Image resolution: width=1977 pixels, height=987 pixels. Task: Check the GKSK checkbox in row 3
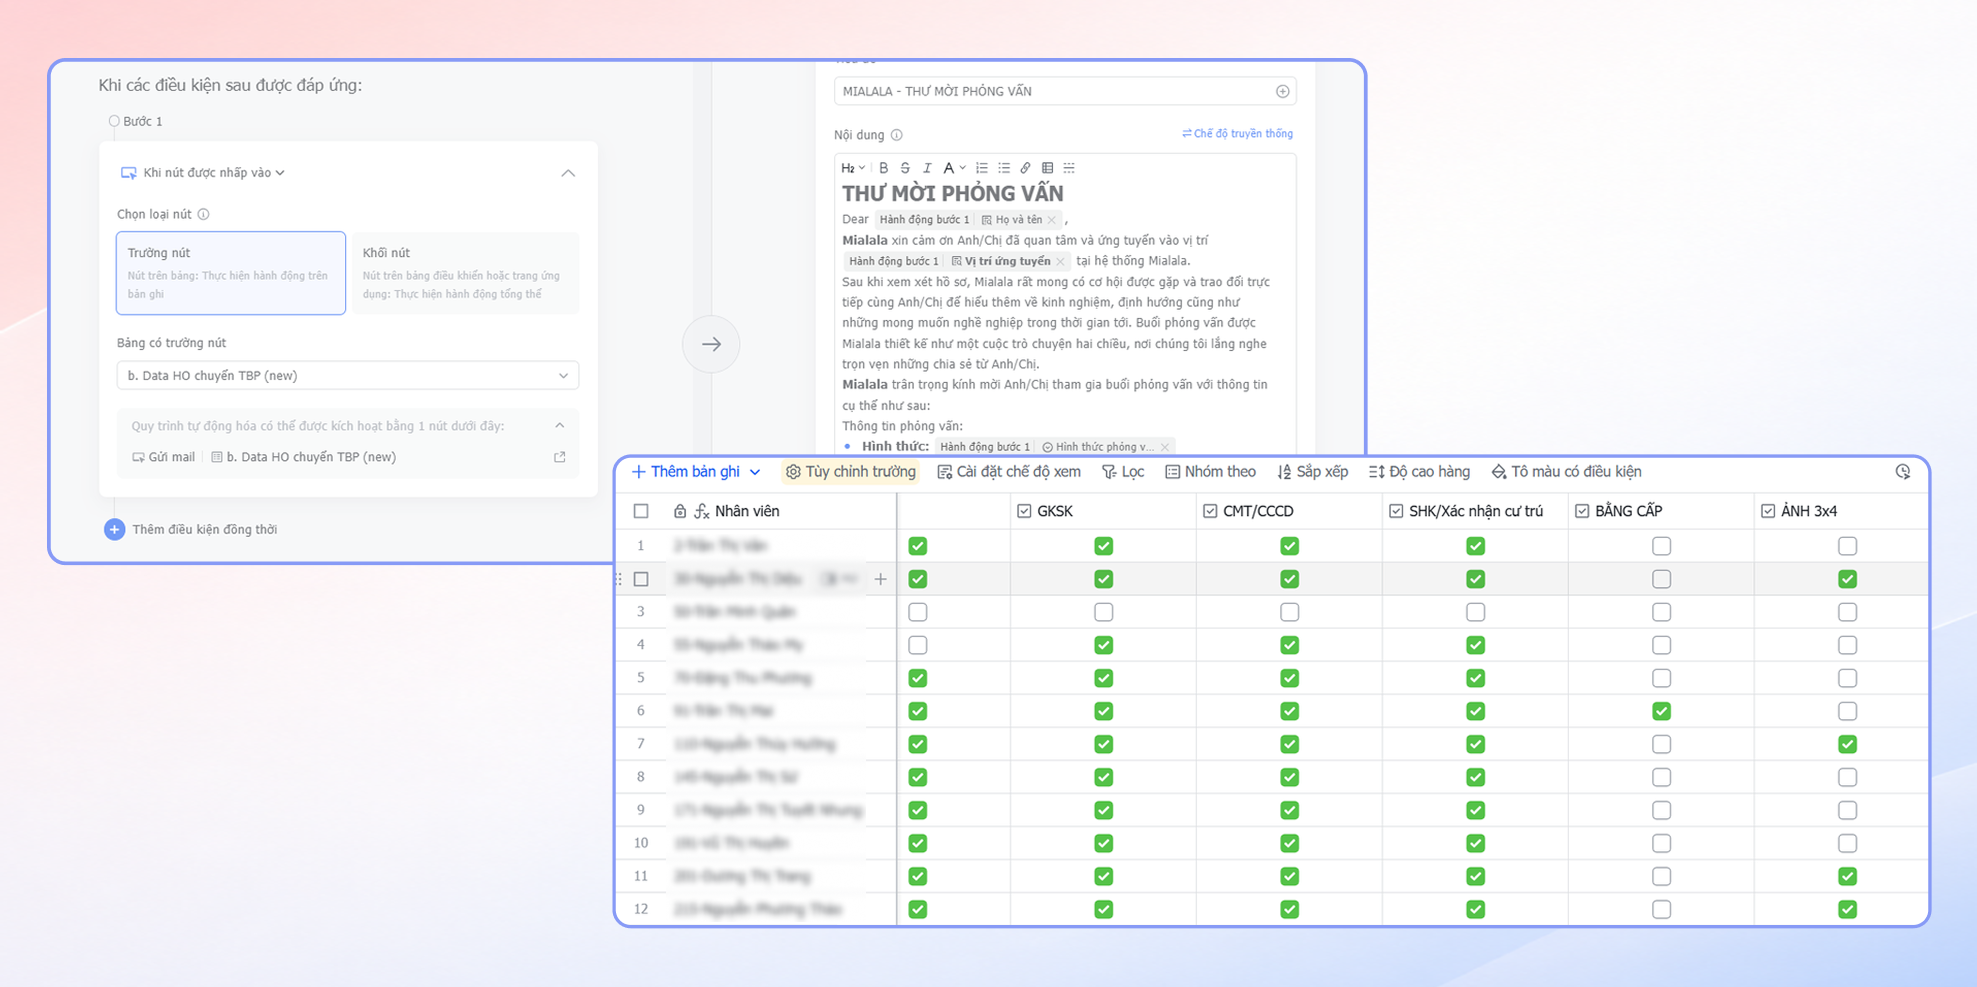[1103, 612]
